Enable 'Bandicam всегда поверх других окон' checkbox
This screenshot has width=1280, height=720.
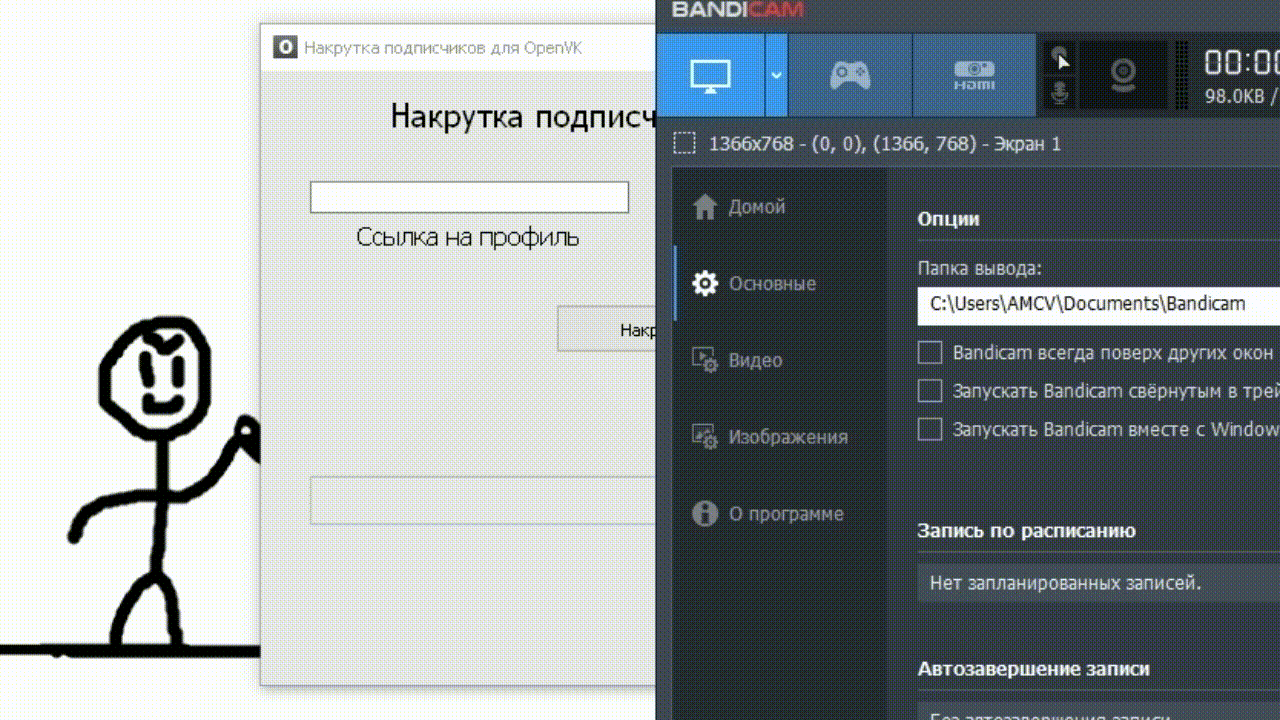930,352
